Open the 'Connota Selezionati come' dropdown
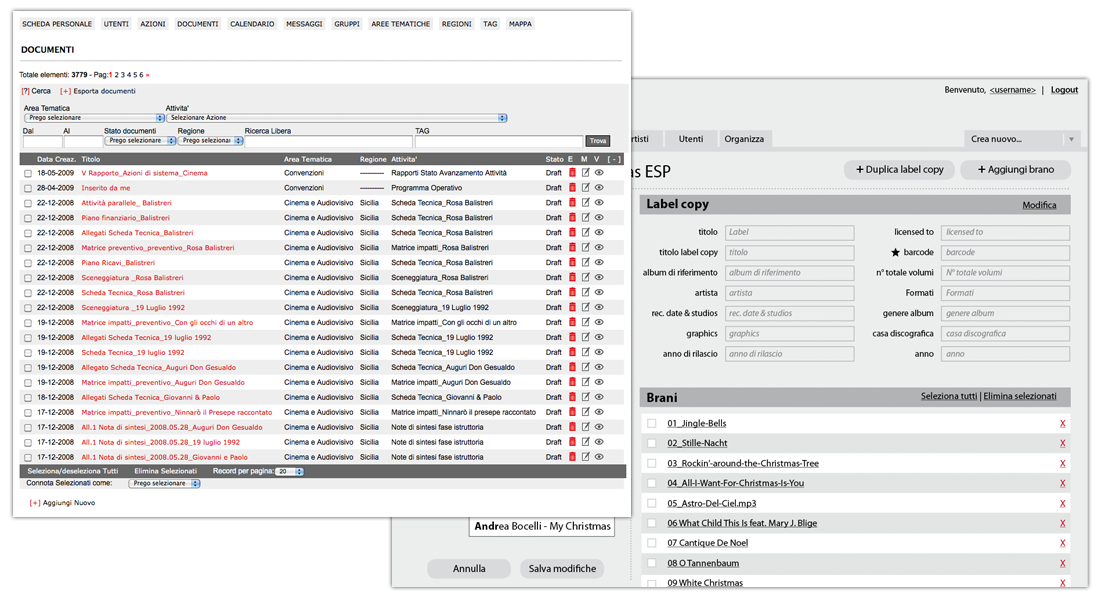1100x600 pixels. pyautogui.click(x=165, y=484)
